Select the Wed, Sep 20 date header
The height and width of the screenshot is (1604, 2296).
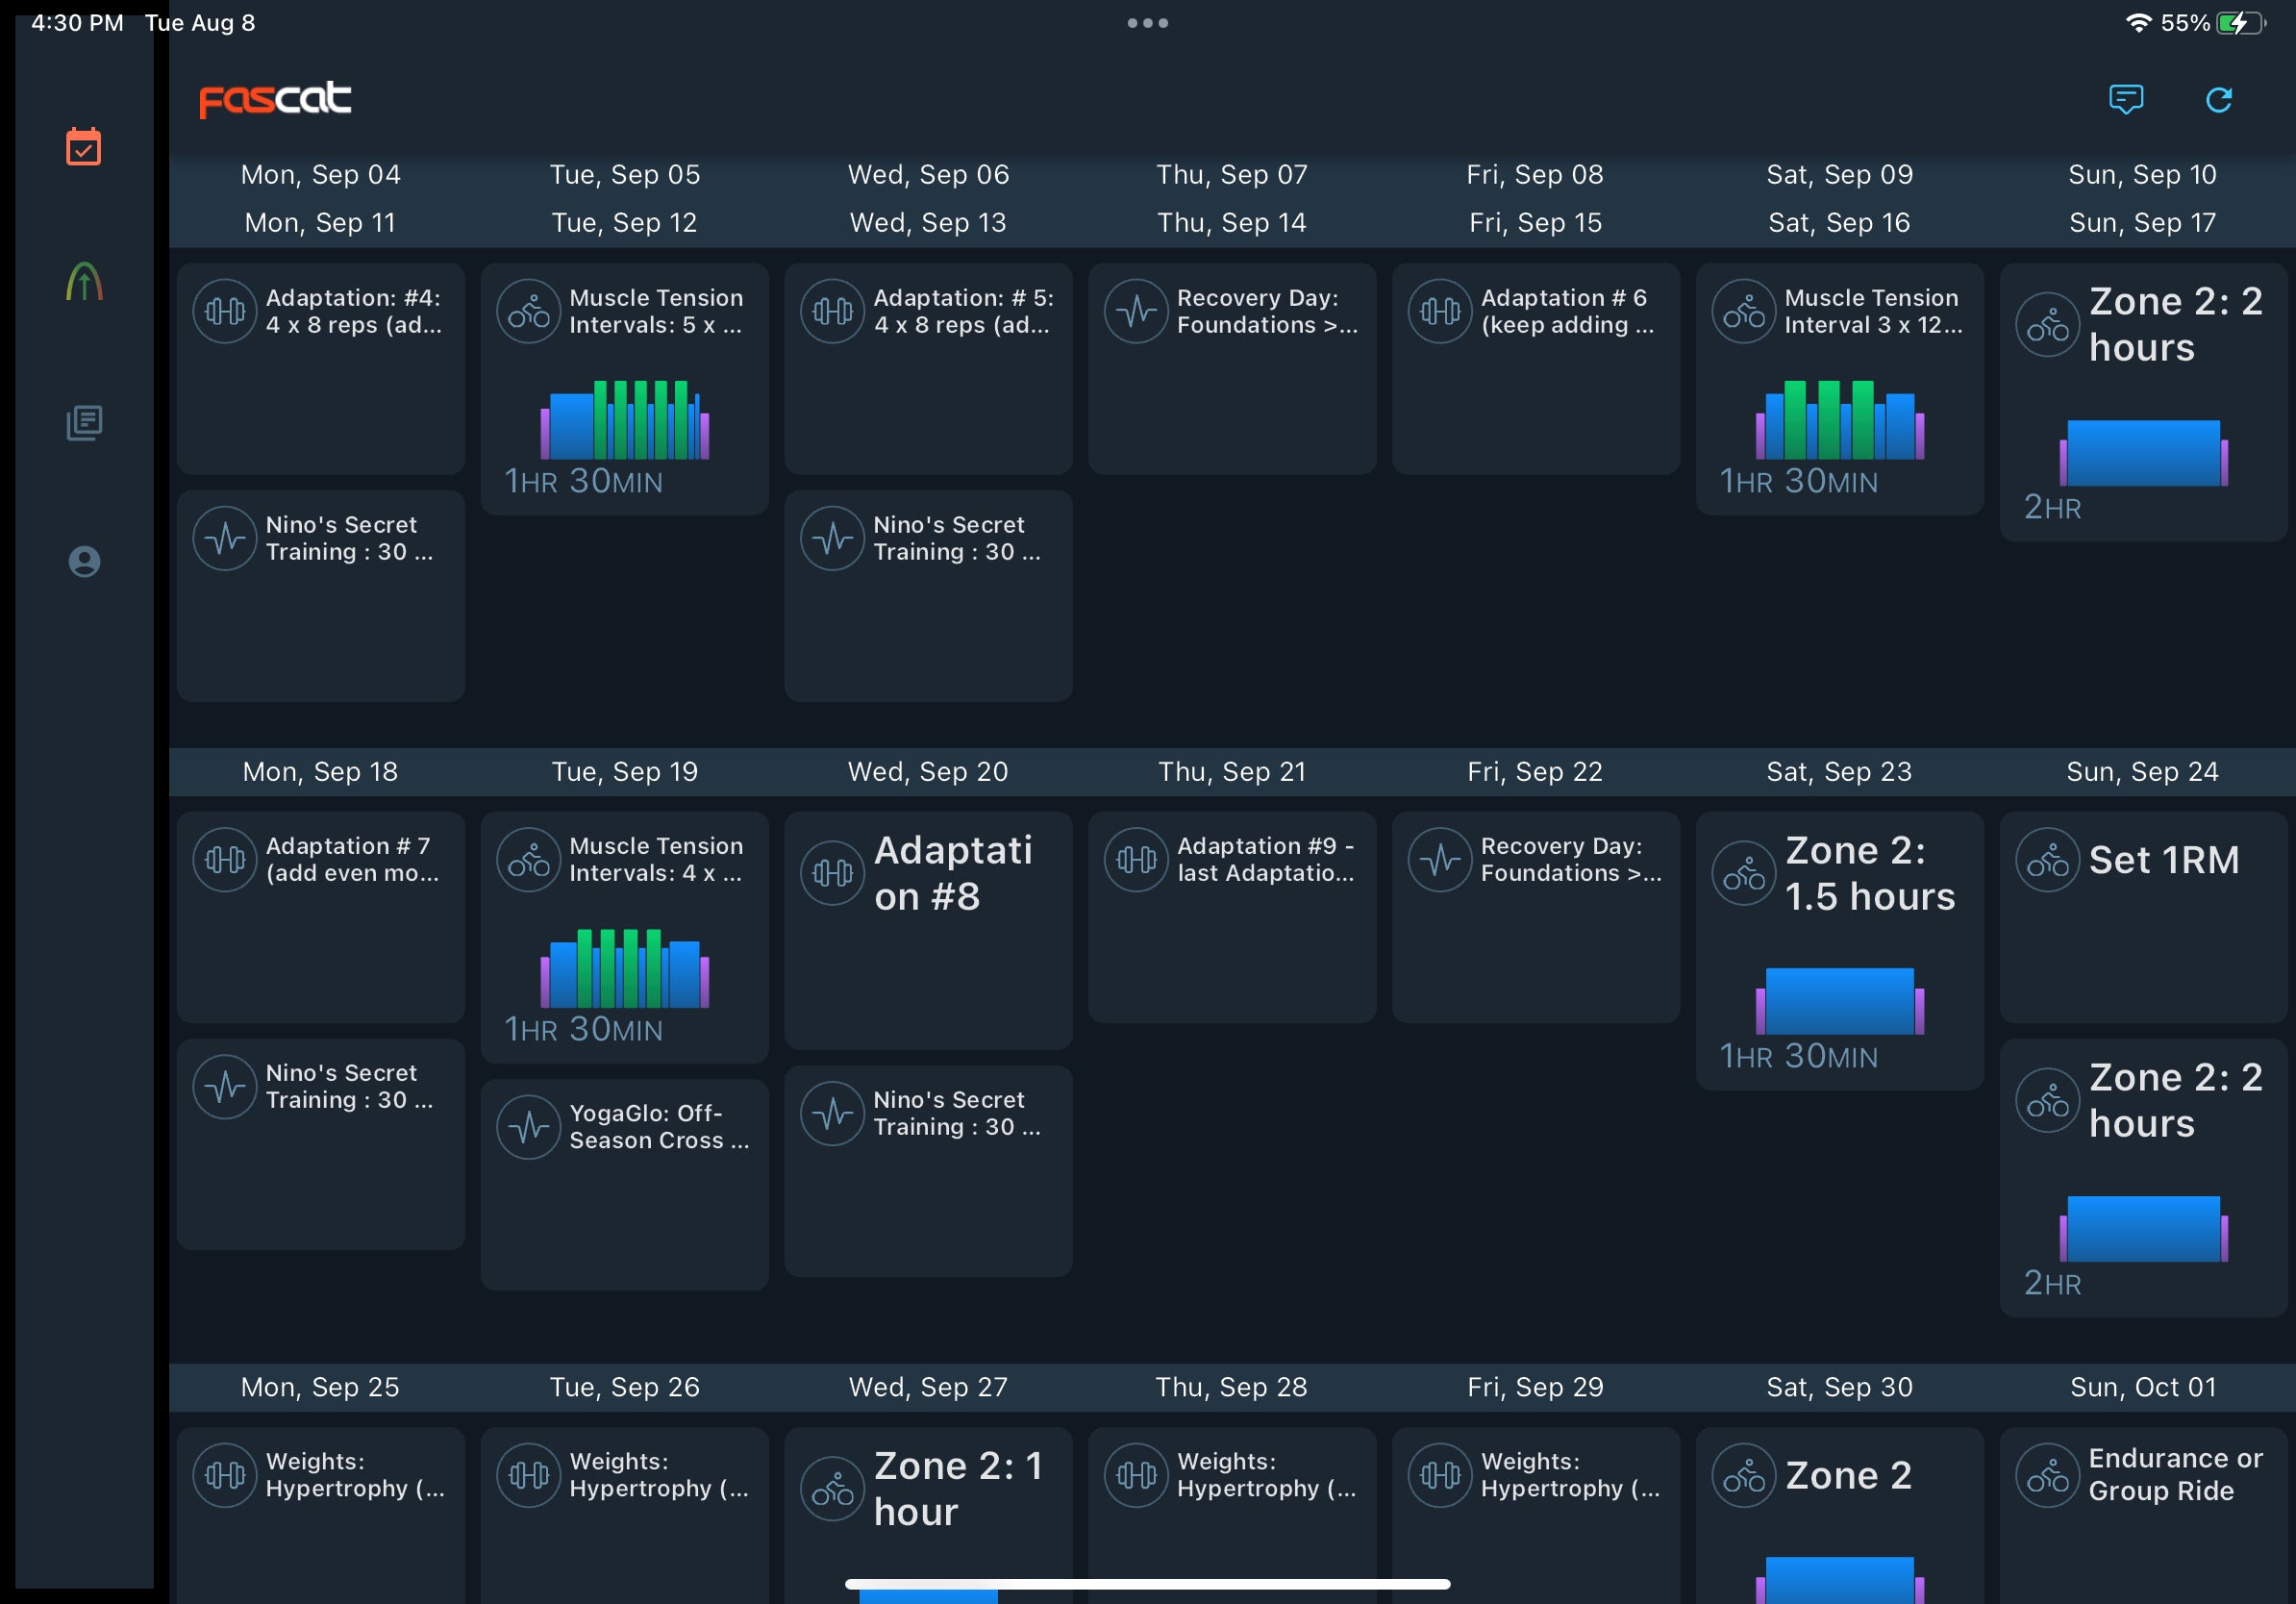click(x=928, y=771)
